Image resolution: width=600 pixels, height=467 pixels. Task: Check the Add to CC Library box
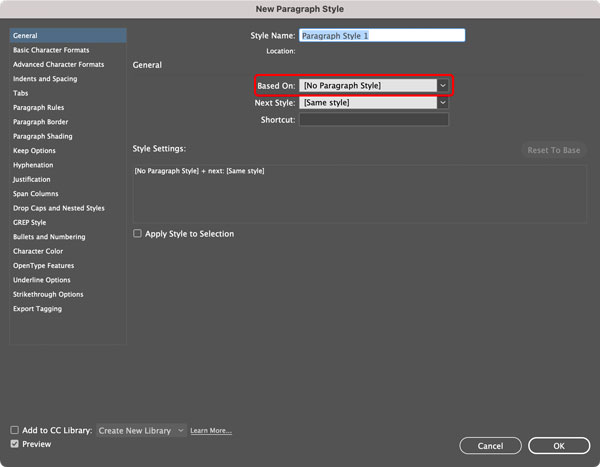[15, 430]
